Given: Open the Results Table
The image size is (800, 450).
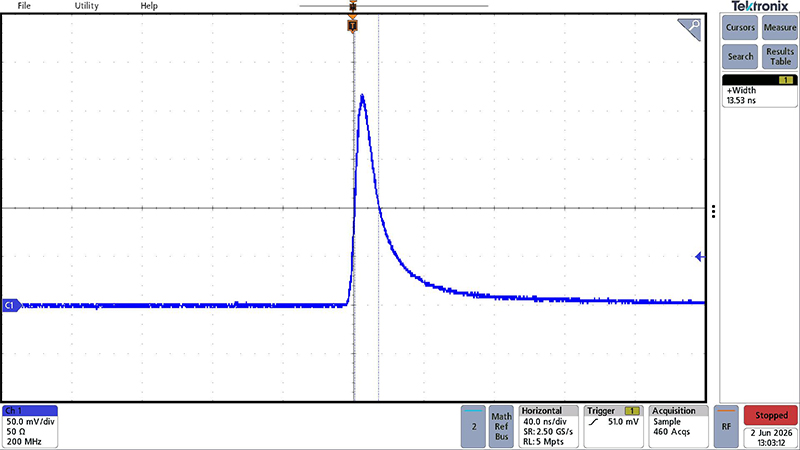Looking at the screenshot, I should click(780, 57).
